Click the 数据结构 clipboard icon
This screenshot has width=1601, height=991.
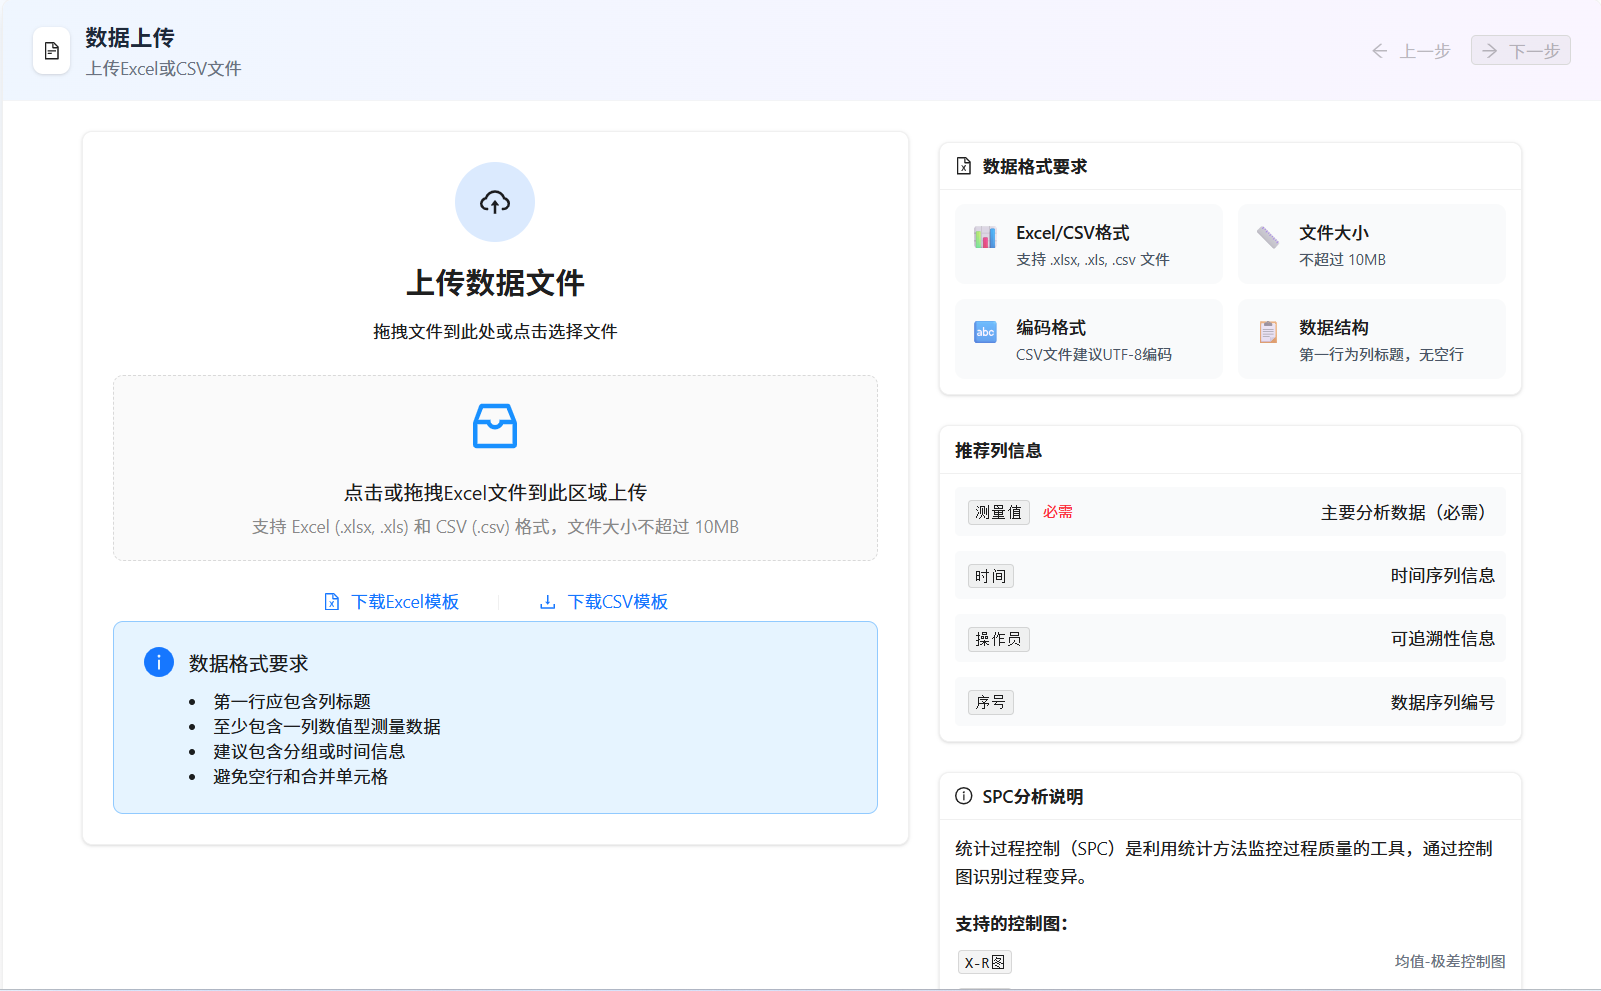click(1268, 332)
